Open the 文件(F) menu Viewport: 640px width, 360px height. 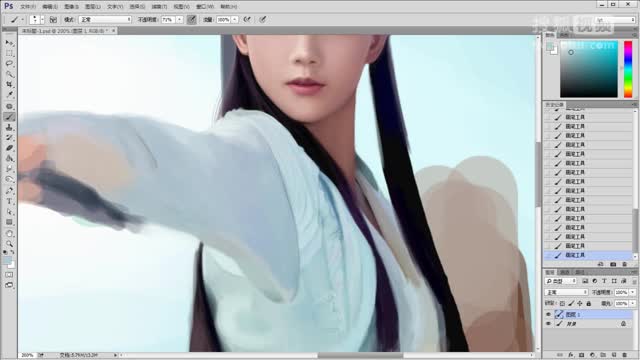tap(28, 7)
